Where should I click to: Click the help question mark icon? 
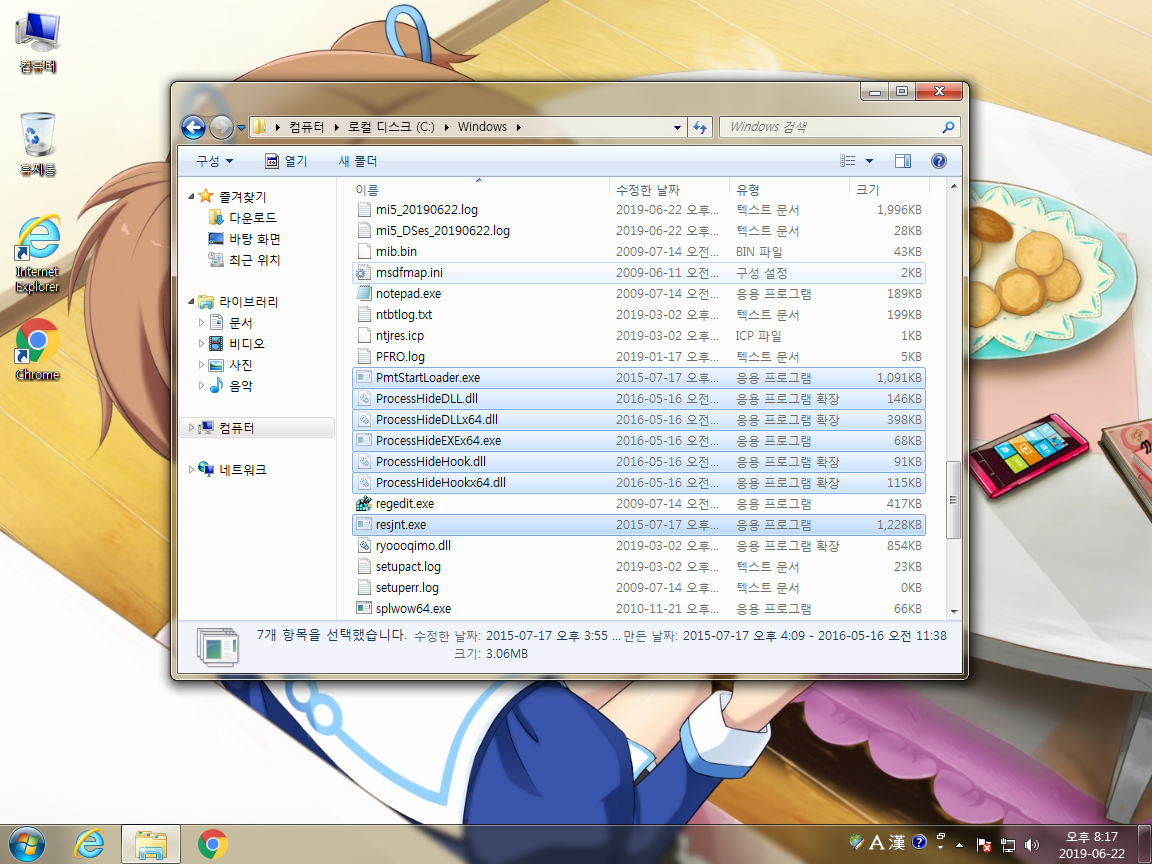pos(939,161)
